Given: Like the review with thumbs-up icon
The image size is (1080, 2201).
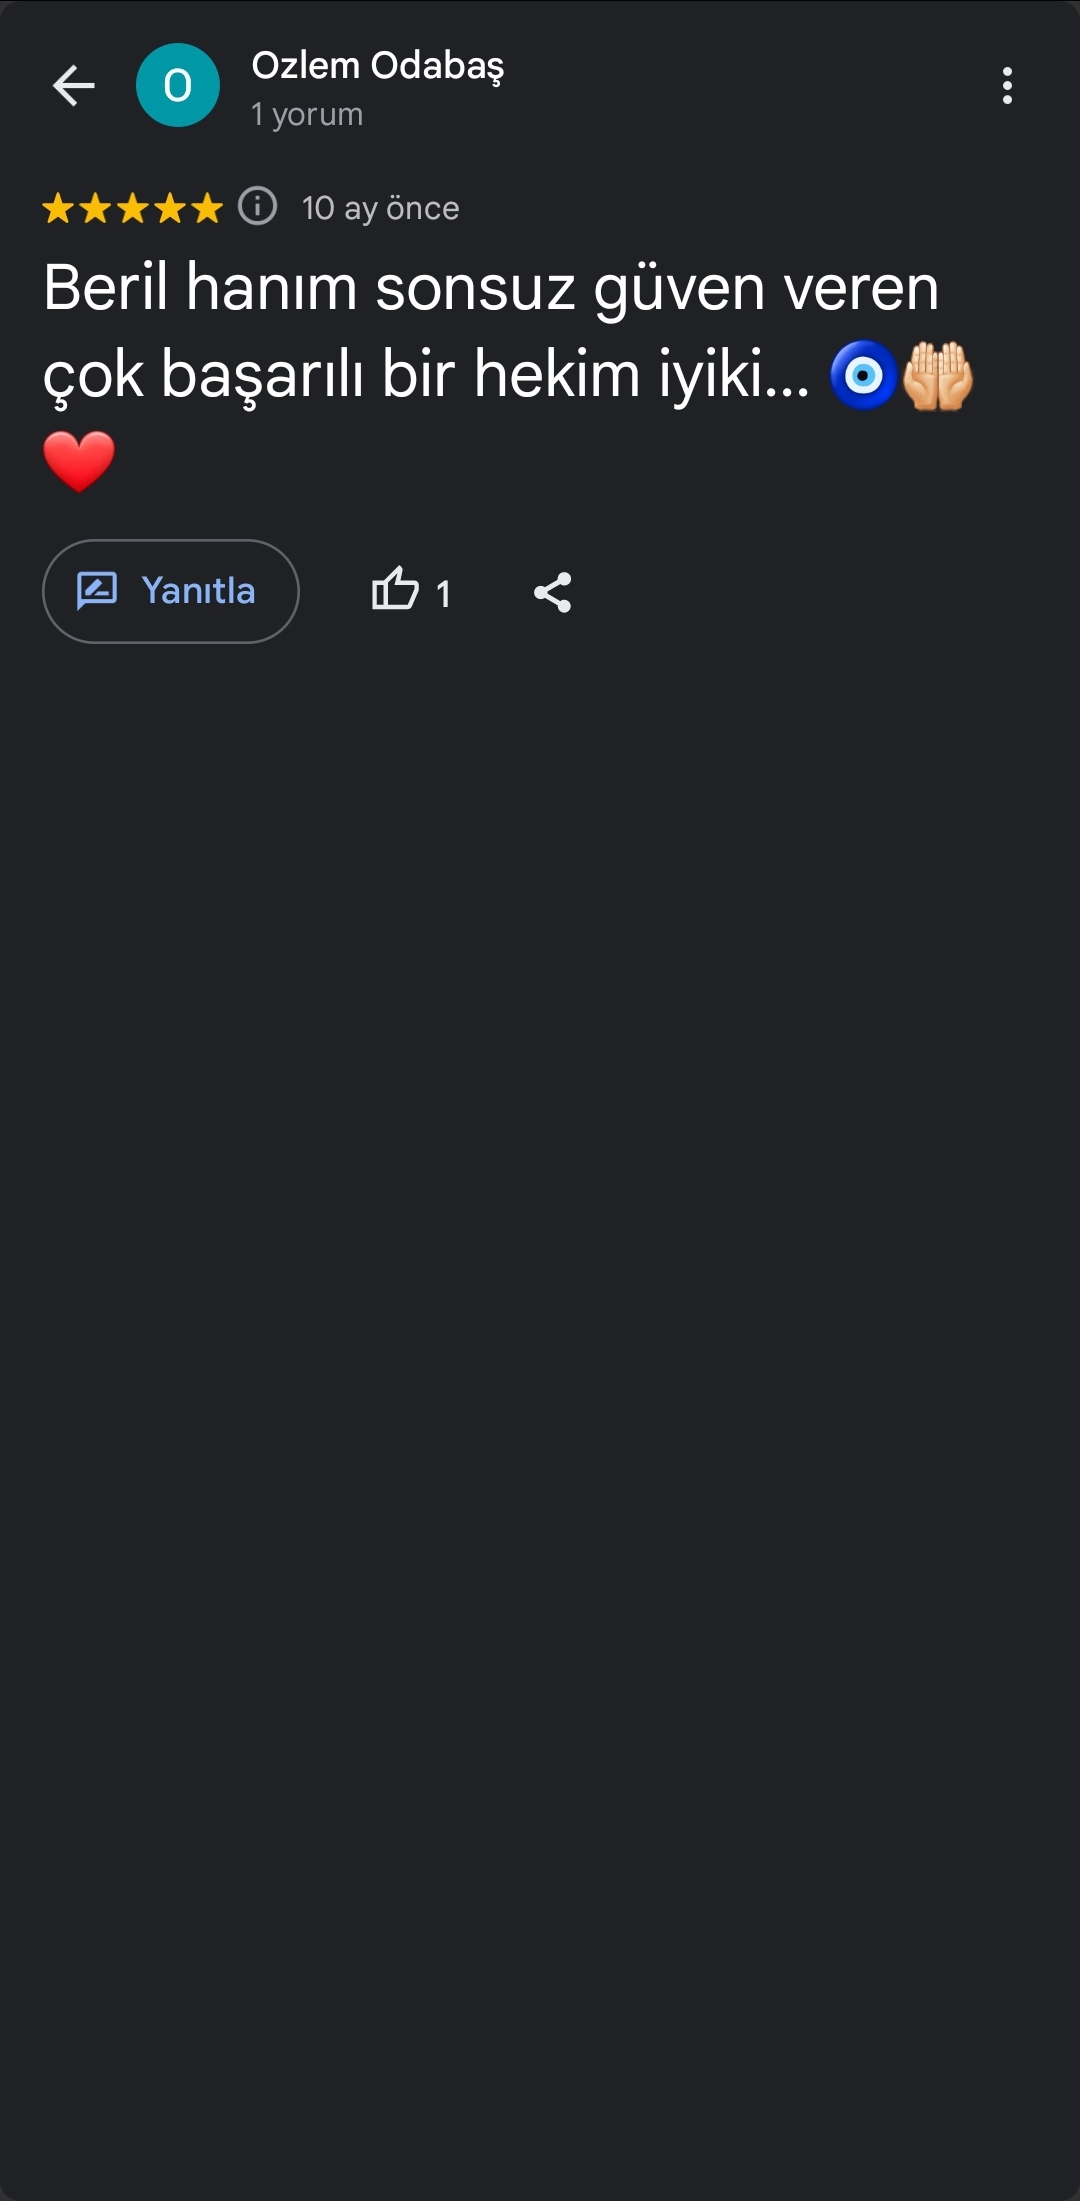Looking at the screenshot, I should pos(395,589).
